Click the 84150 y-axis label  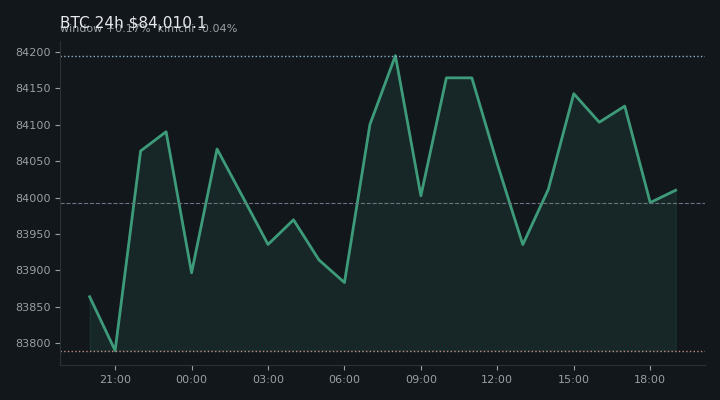[33, 88]
